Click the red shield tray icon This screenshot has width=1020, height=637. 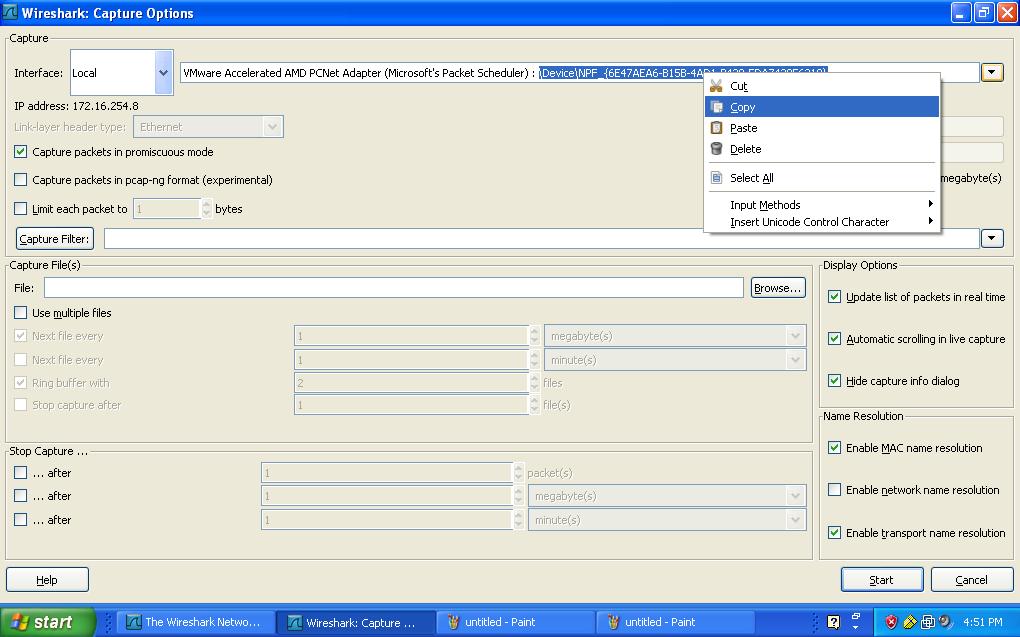[x=891, y=622]
